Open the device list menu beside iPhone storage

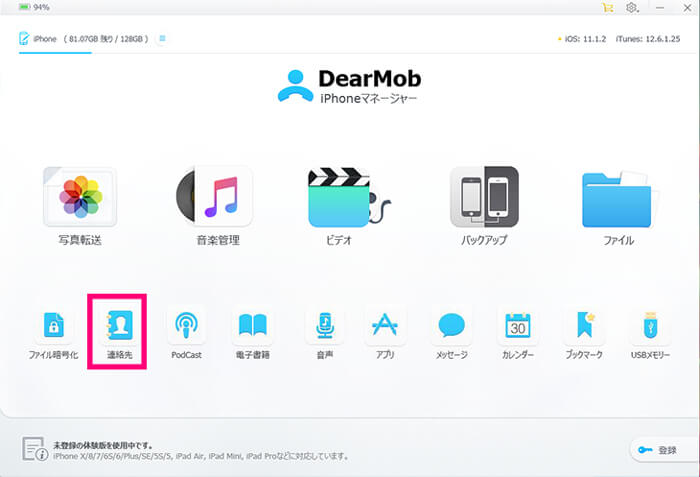pos(163,39)
